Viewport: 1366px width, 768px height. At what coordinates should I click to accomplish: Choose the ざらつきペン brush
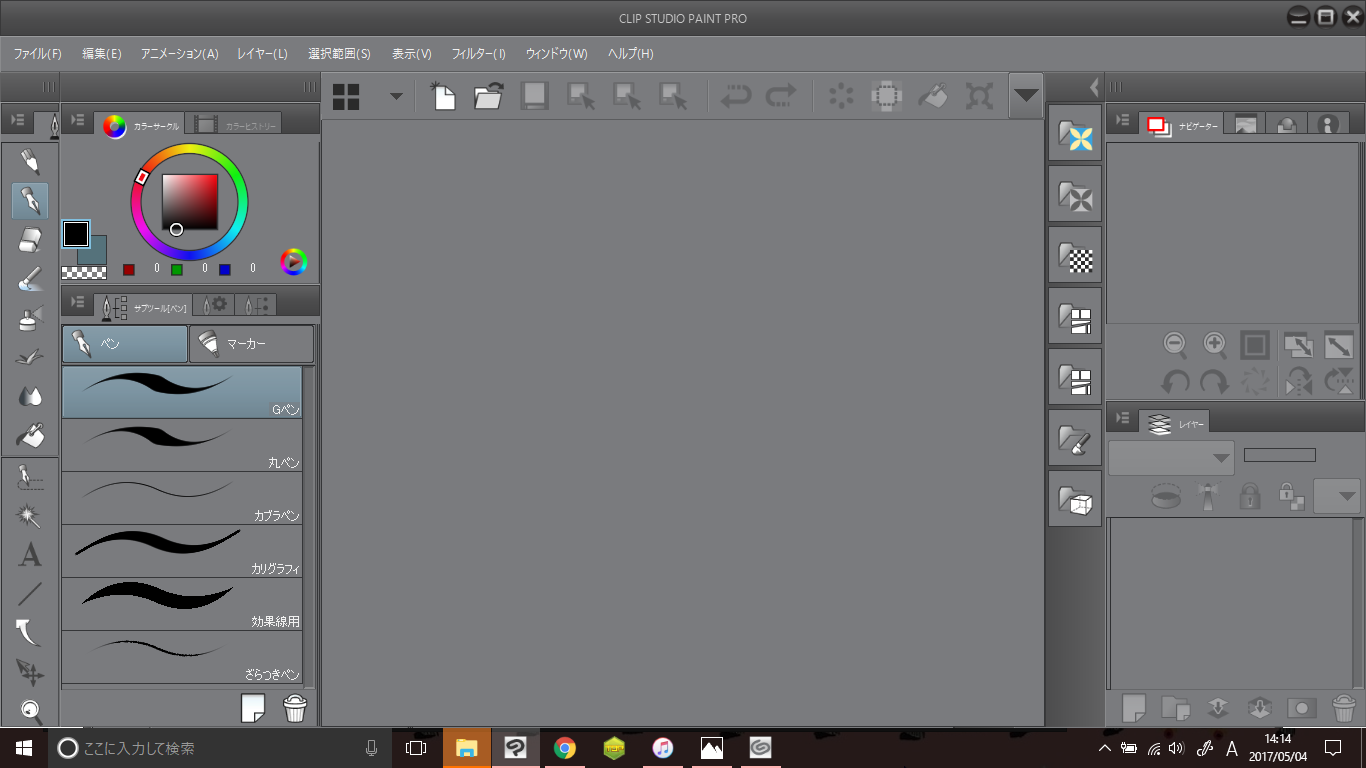click(x=182, y=657)
